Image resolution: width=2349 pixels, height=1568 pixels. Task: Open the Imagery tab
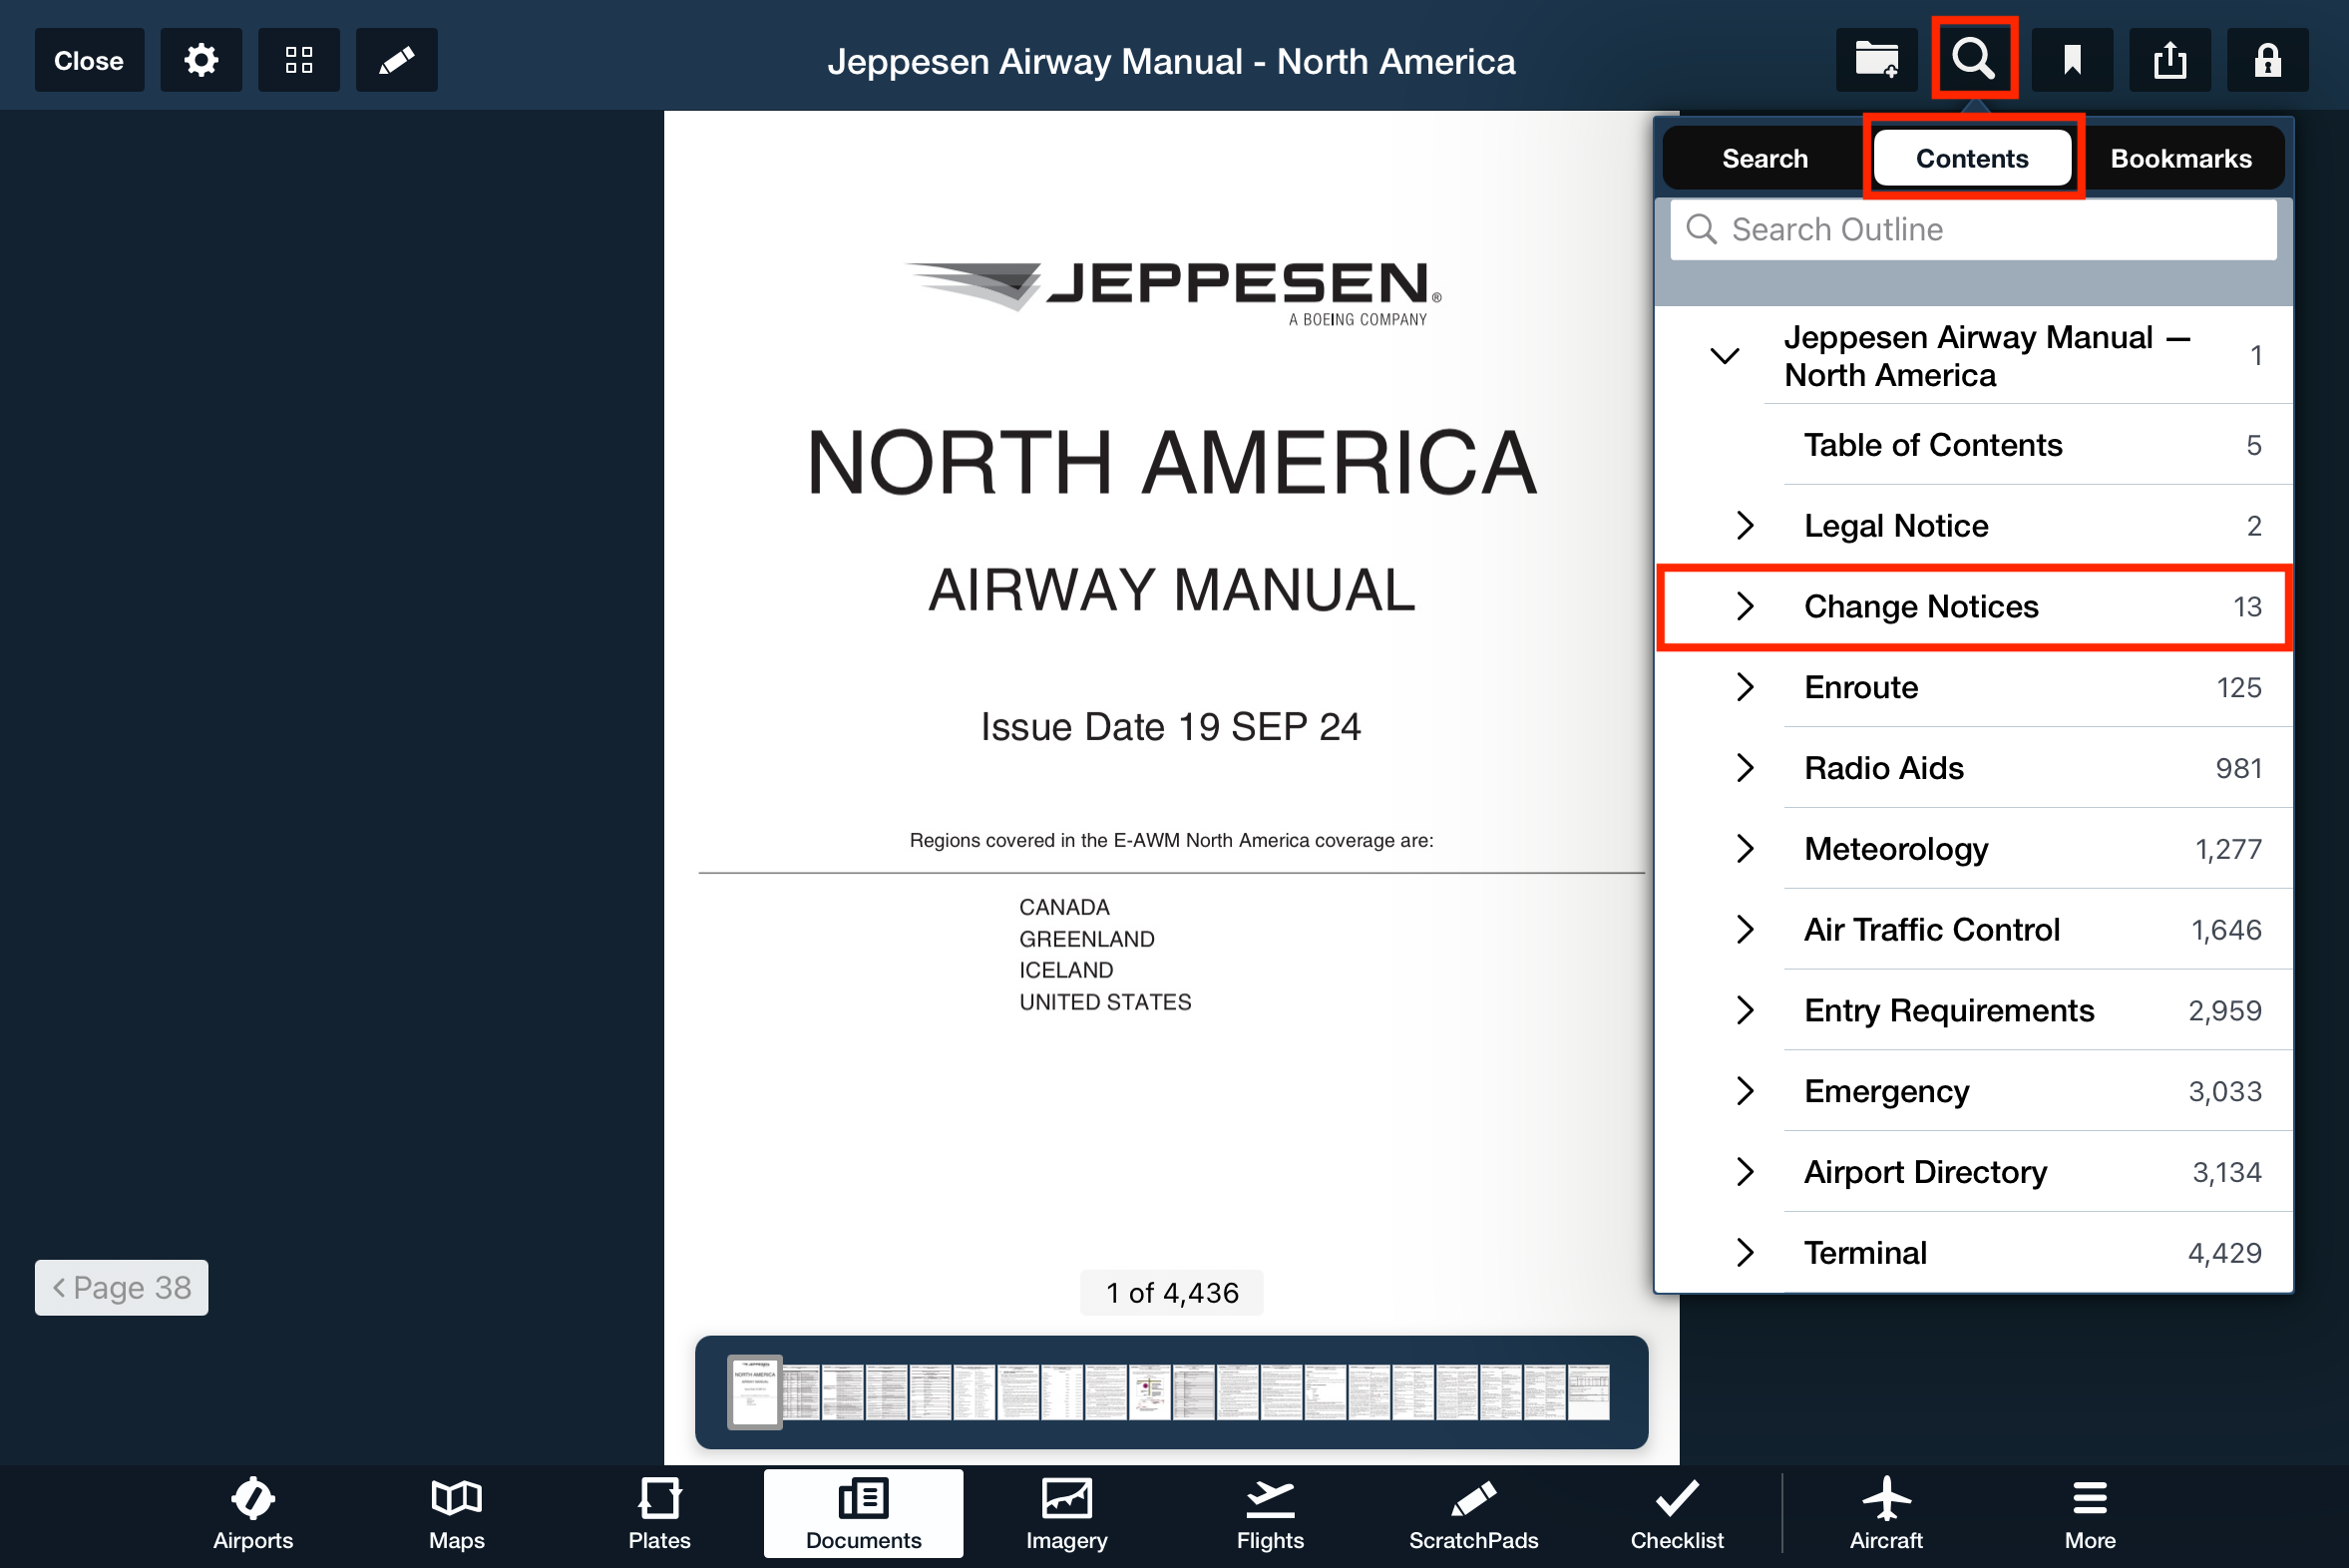pos(1067,1514)
